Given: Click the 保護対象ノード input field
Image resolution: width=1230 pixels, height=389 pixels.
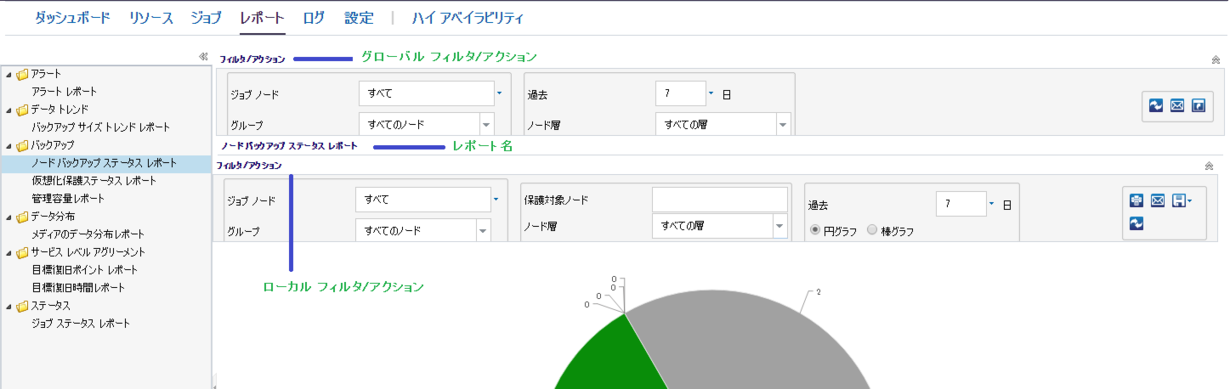Looking at the screenshot, I should (x=719, y=199).
